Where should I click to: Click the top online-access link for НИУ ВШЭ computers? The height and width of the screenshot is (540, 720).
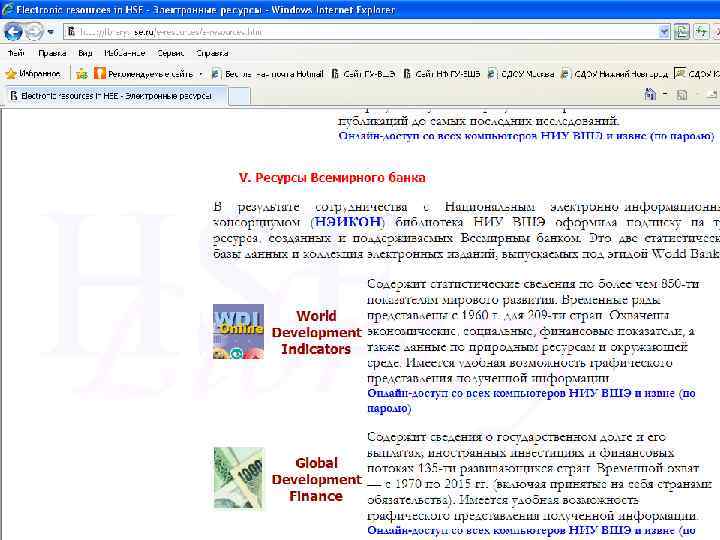(526, 136)
